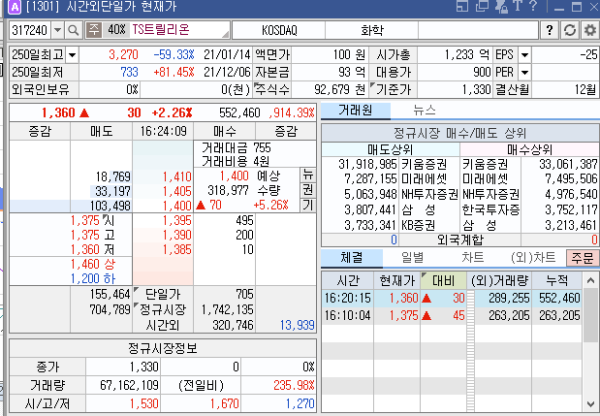
Task: Click the current price 1,360
Action: pyautogui.click(x=58, y=113)
